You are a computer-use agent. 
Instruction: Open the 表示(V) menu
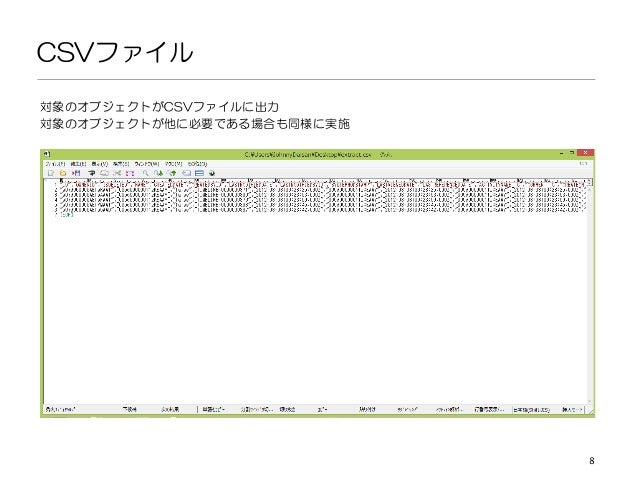100,164
